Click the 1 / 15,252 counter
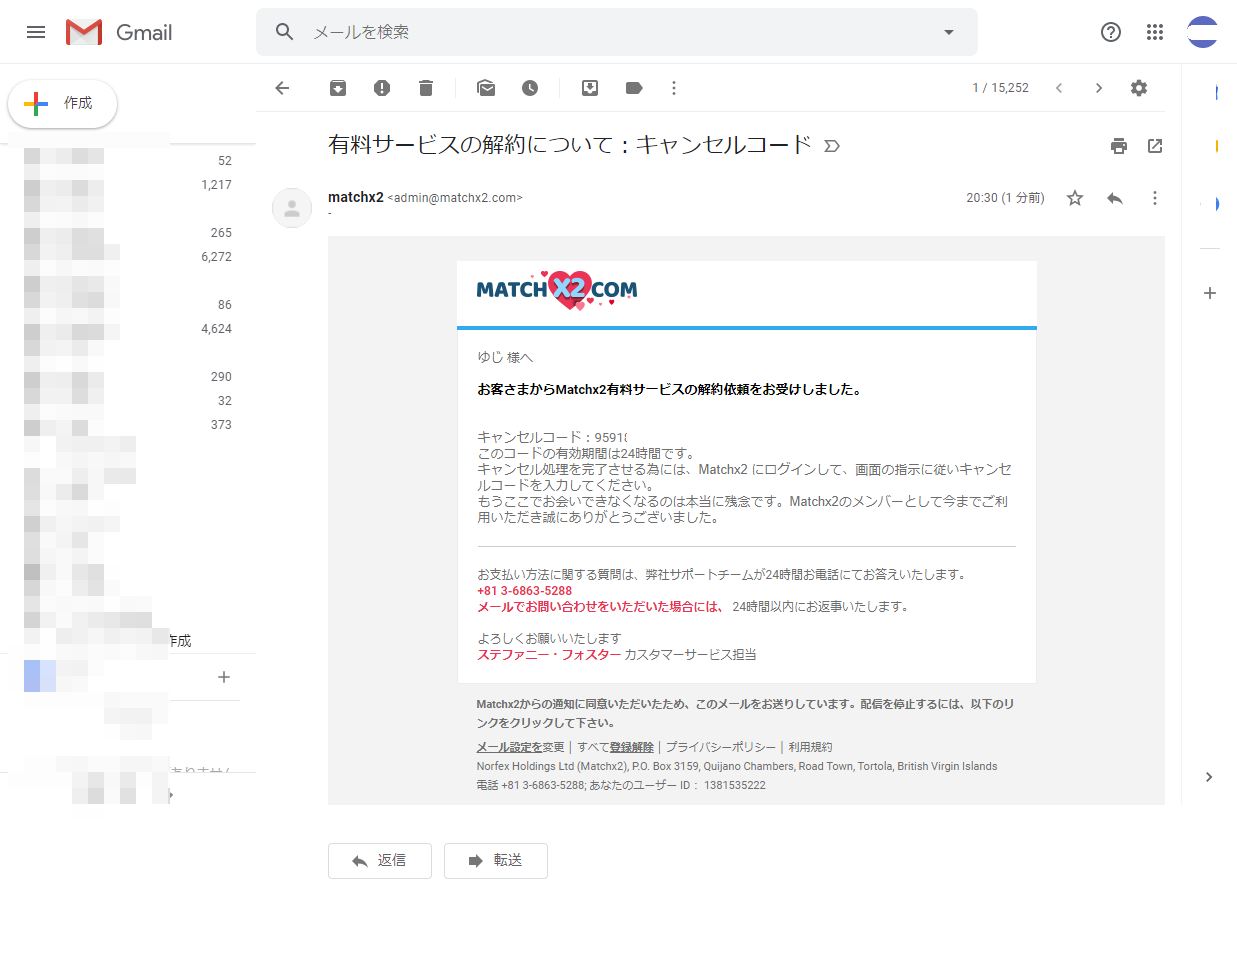The width and height of the screenshot is (1237, 953). [1000, 88]
